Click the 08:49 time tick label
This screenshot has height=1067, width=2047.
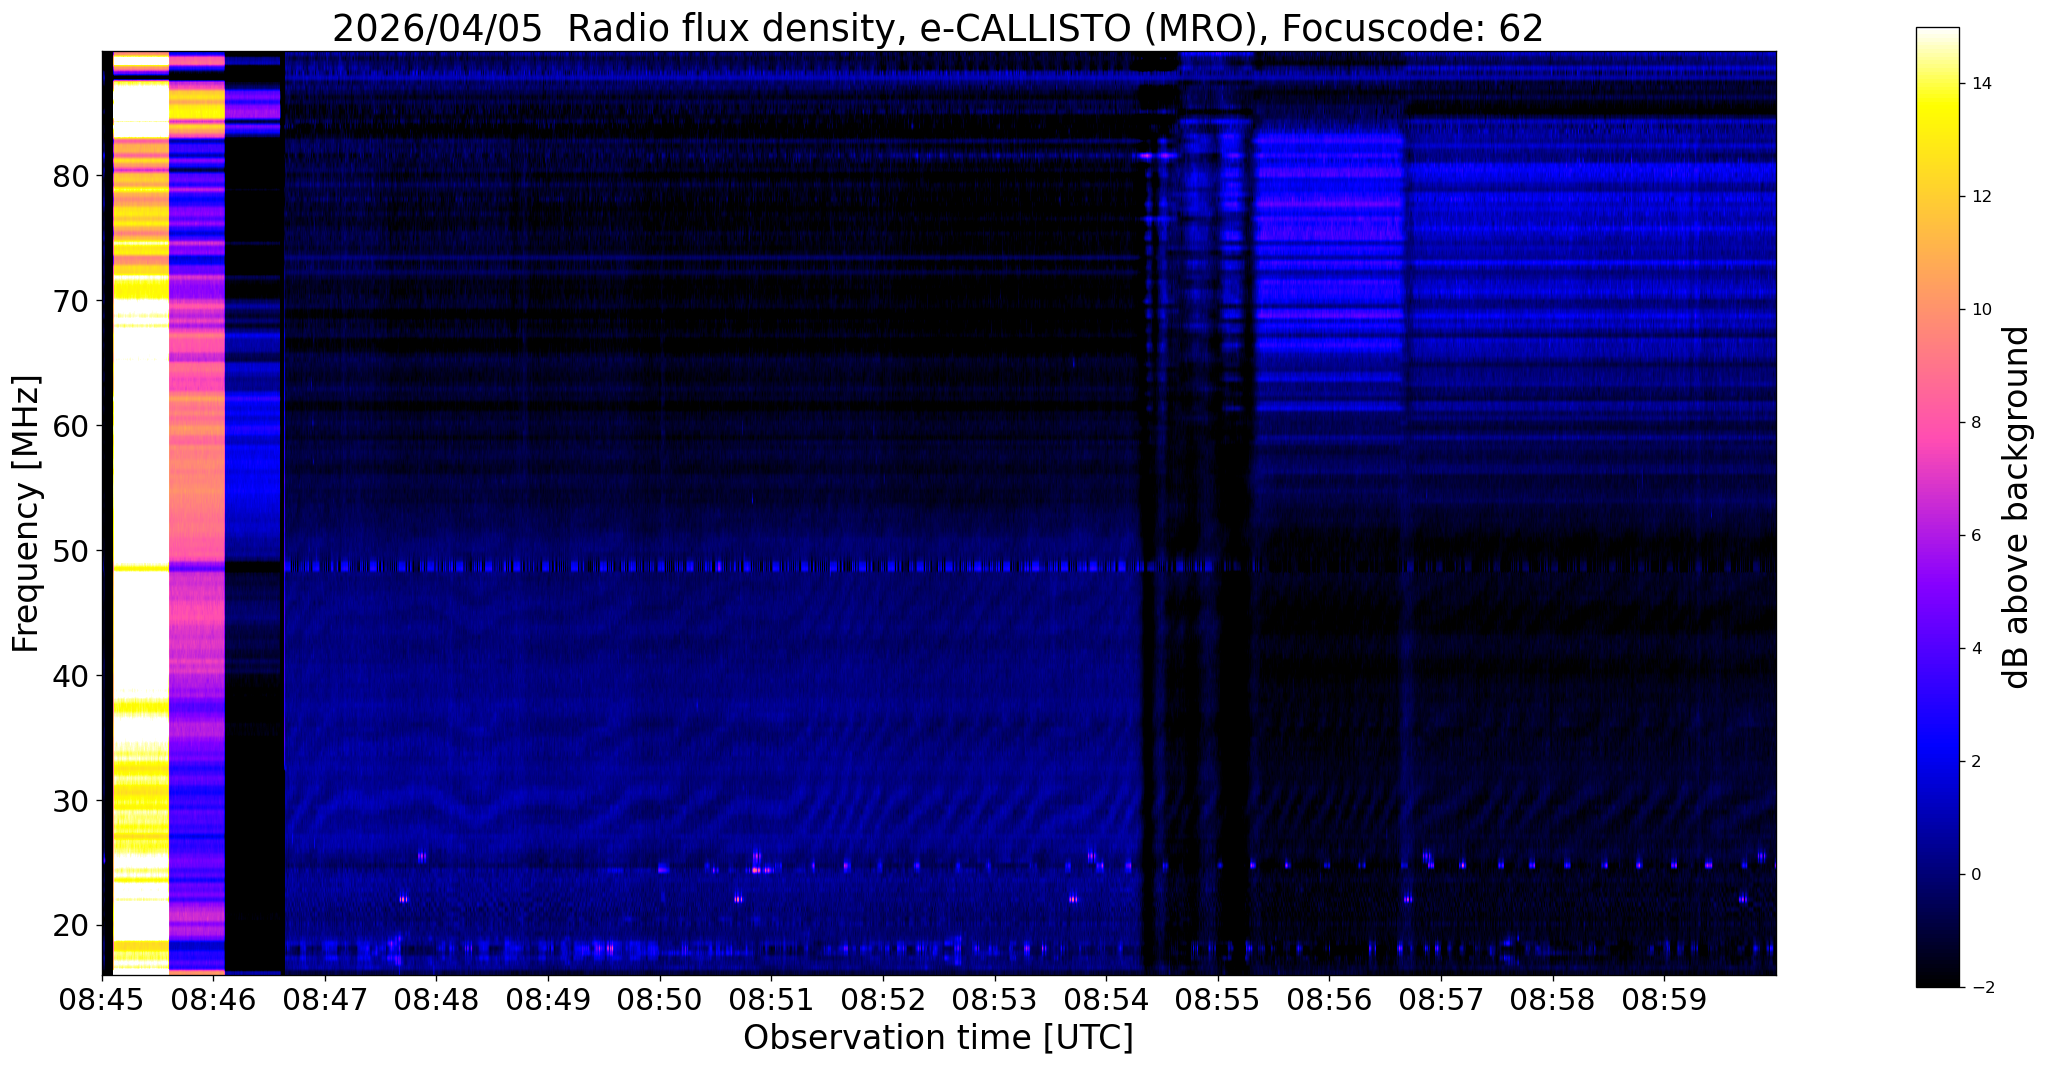[x=548, y=1000]
